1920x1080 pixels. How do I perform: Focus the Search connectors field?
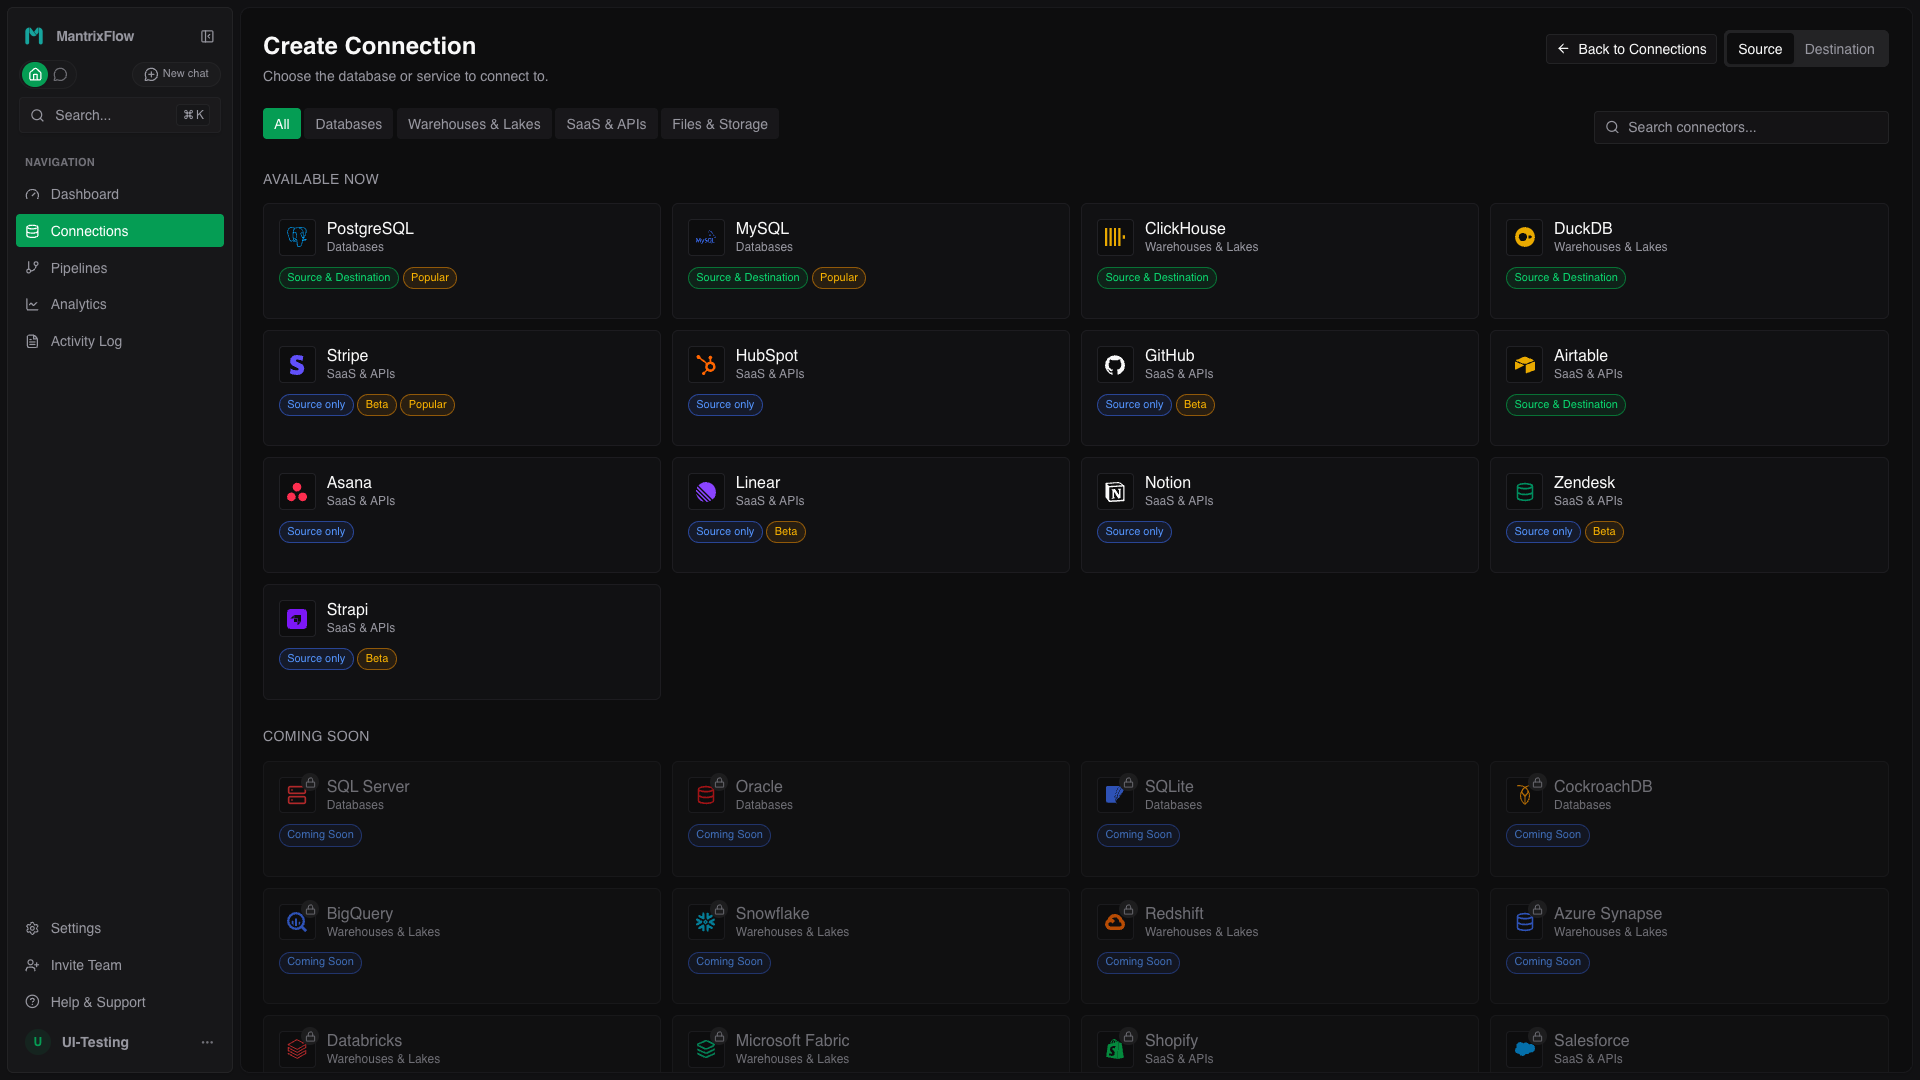click(x=1741, y=127)
